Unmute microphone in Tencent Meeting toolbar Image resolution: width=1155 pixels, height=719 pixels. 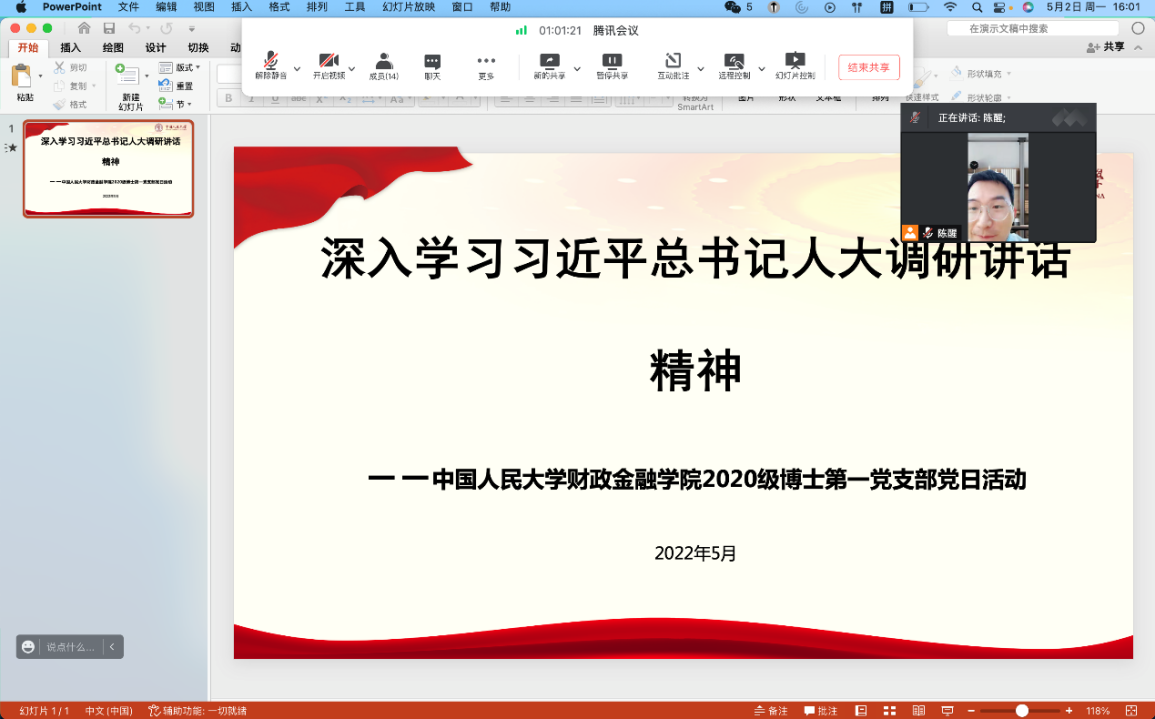[x=270, y=66]
